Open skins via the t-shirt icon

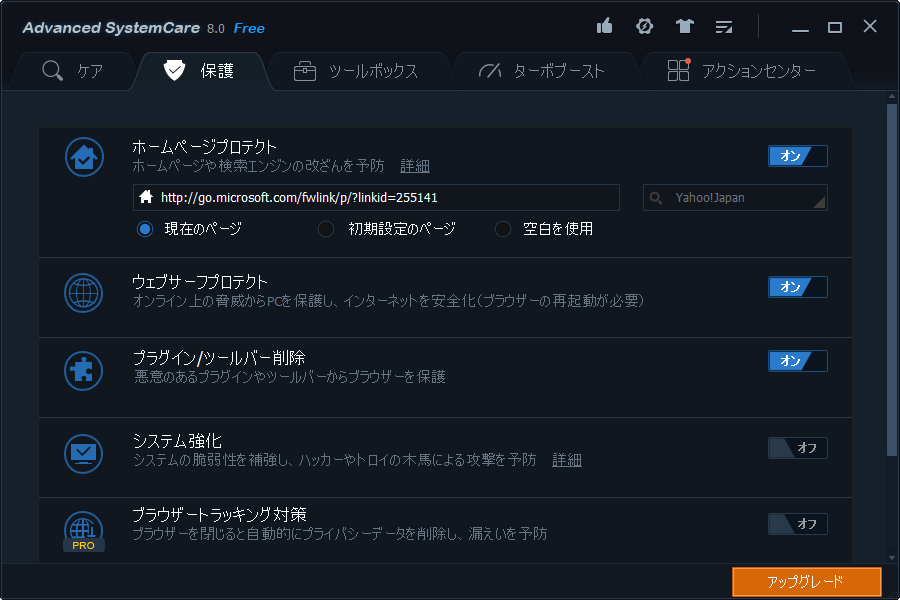684,27
